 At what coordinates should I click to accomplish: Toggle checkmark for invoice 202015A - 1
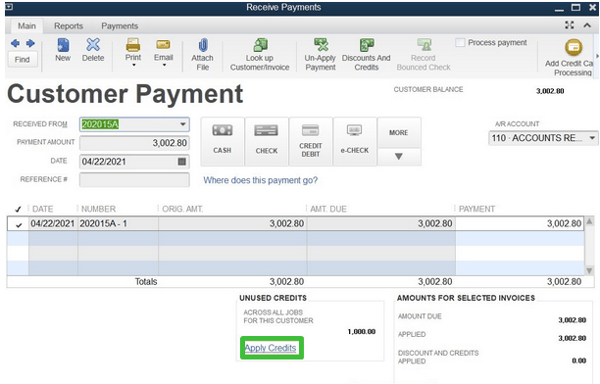pos(19,225)
